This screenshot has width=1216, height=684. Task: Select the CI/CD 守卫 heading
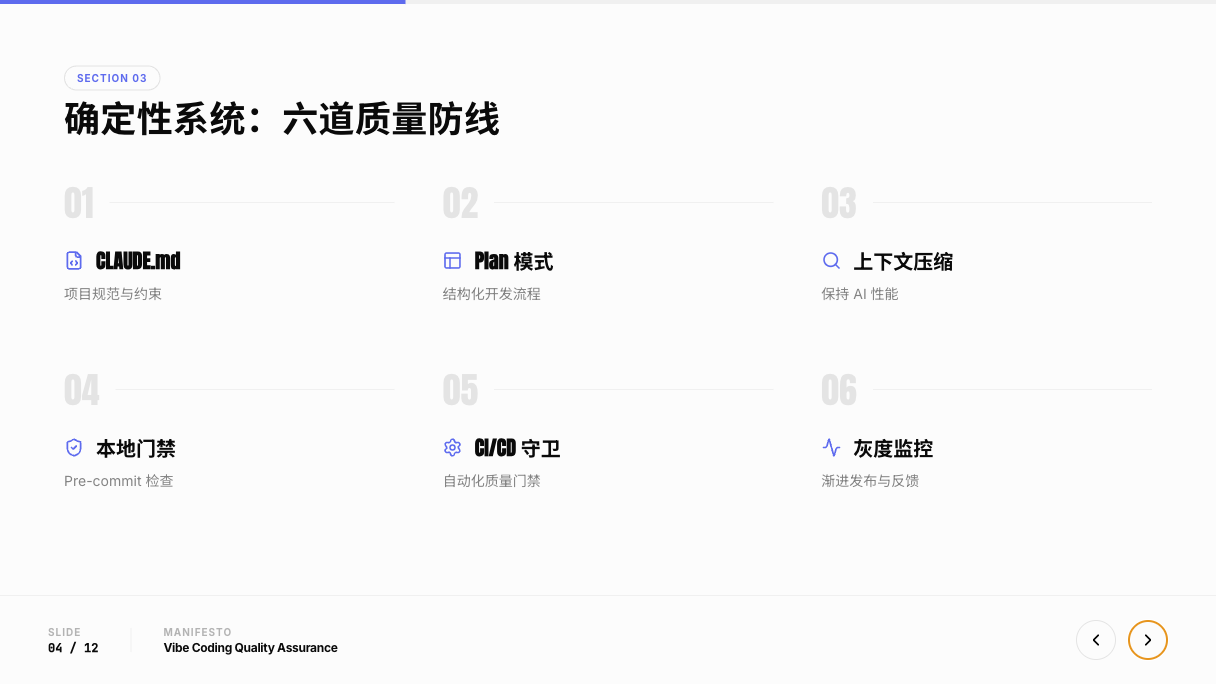(x=517, y=448)
